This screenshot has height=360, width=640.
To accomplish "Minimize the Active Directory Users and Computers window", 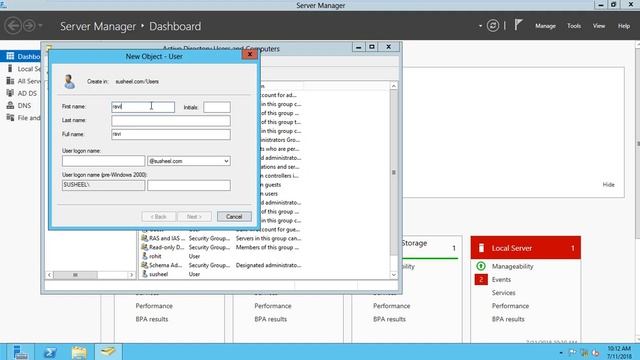I will click(358, 47).
